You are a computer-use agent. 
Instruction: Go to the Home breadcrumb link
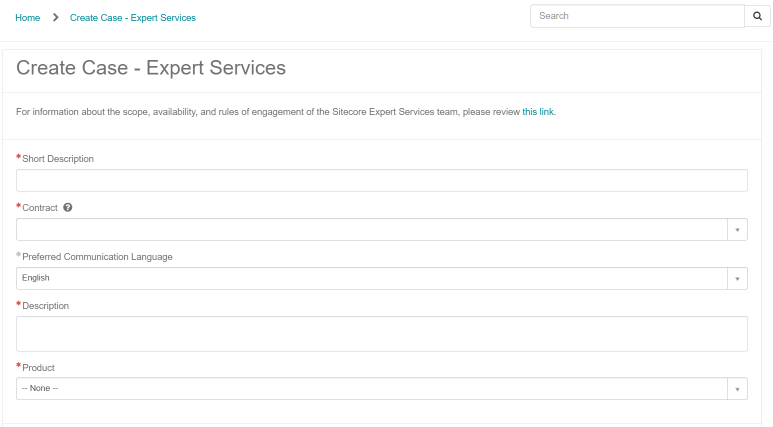[28, 18]
